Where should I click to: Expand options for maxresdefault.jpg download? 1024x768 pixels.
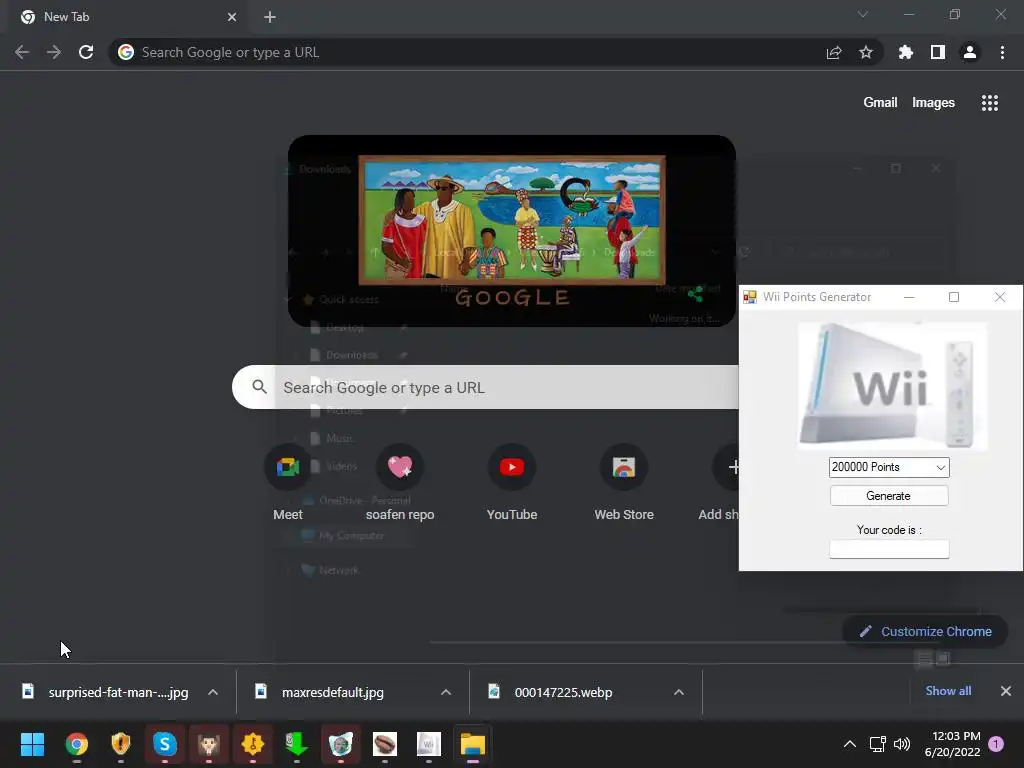[446, 692]
